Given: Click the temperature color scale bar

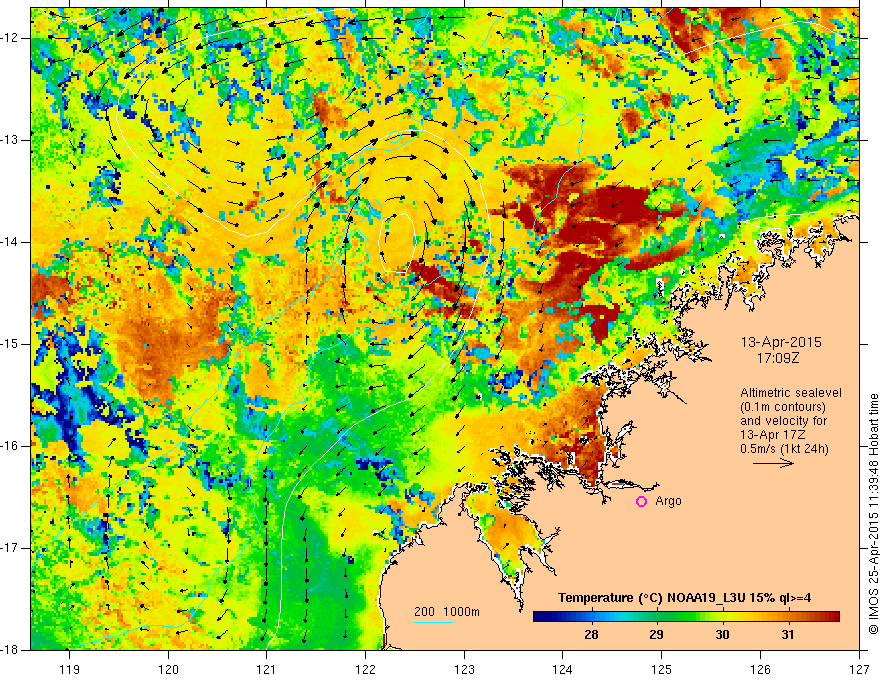Looking at the screenshot, I should 686,617.
